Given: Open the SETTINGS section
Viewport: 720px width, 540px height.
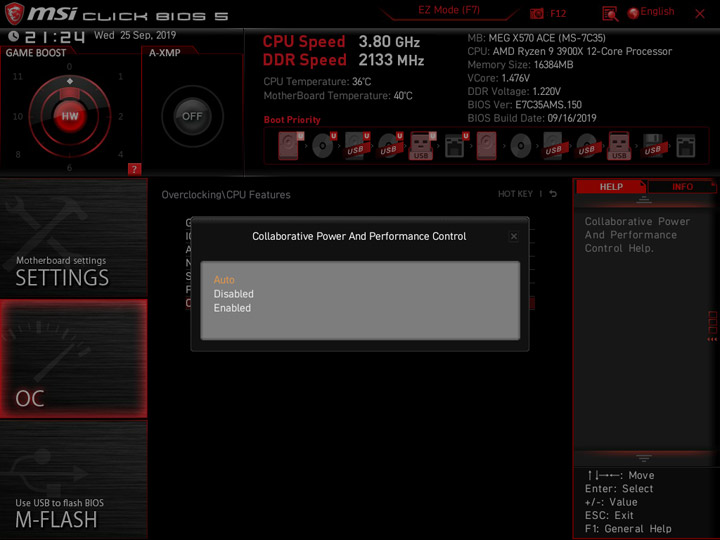Looking at the screenshot, I should point(73,238).
